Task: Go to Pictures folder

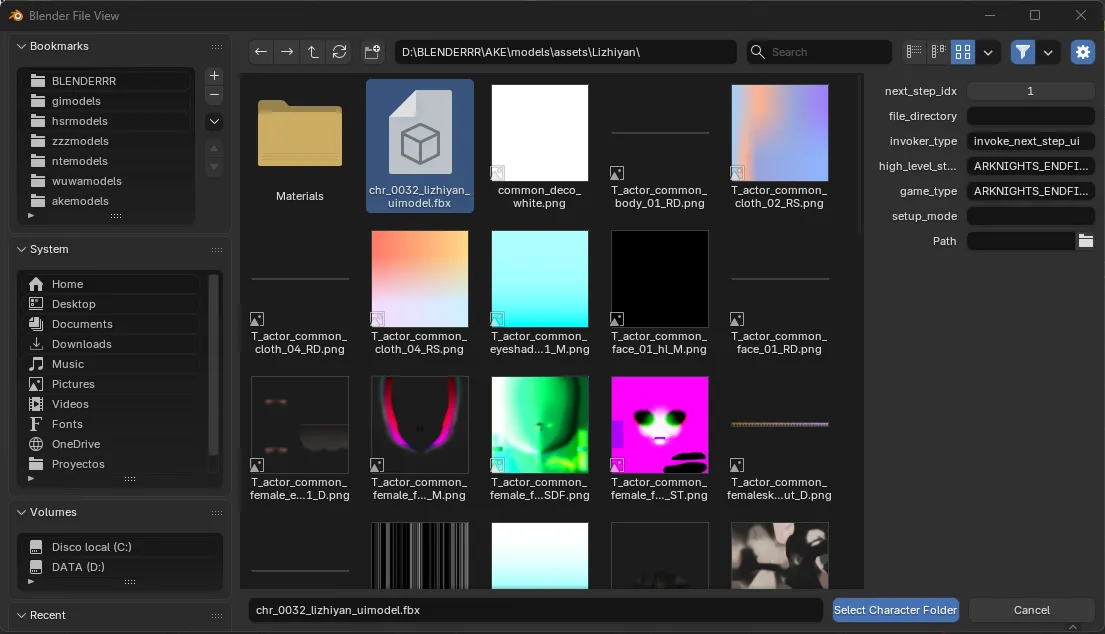Action: point(113,384)
